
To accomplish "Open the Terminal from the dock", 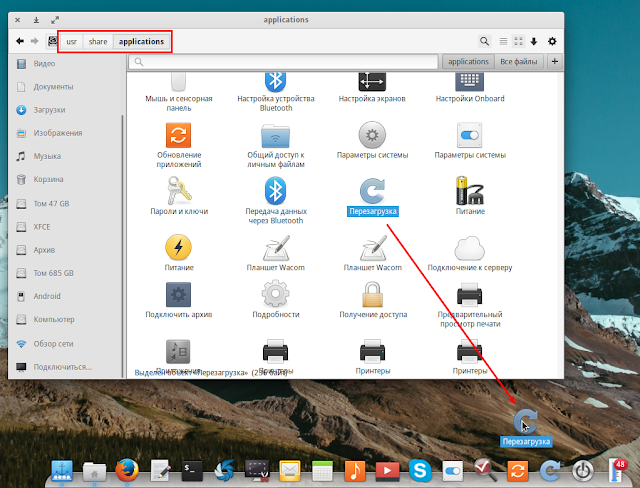I will click(x=192, y=471).
